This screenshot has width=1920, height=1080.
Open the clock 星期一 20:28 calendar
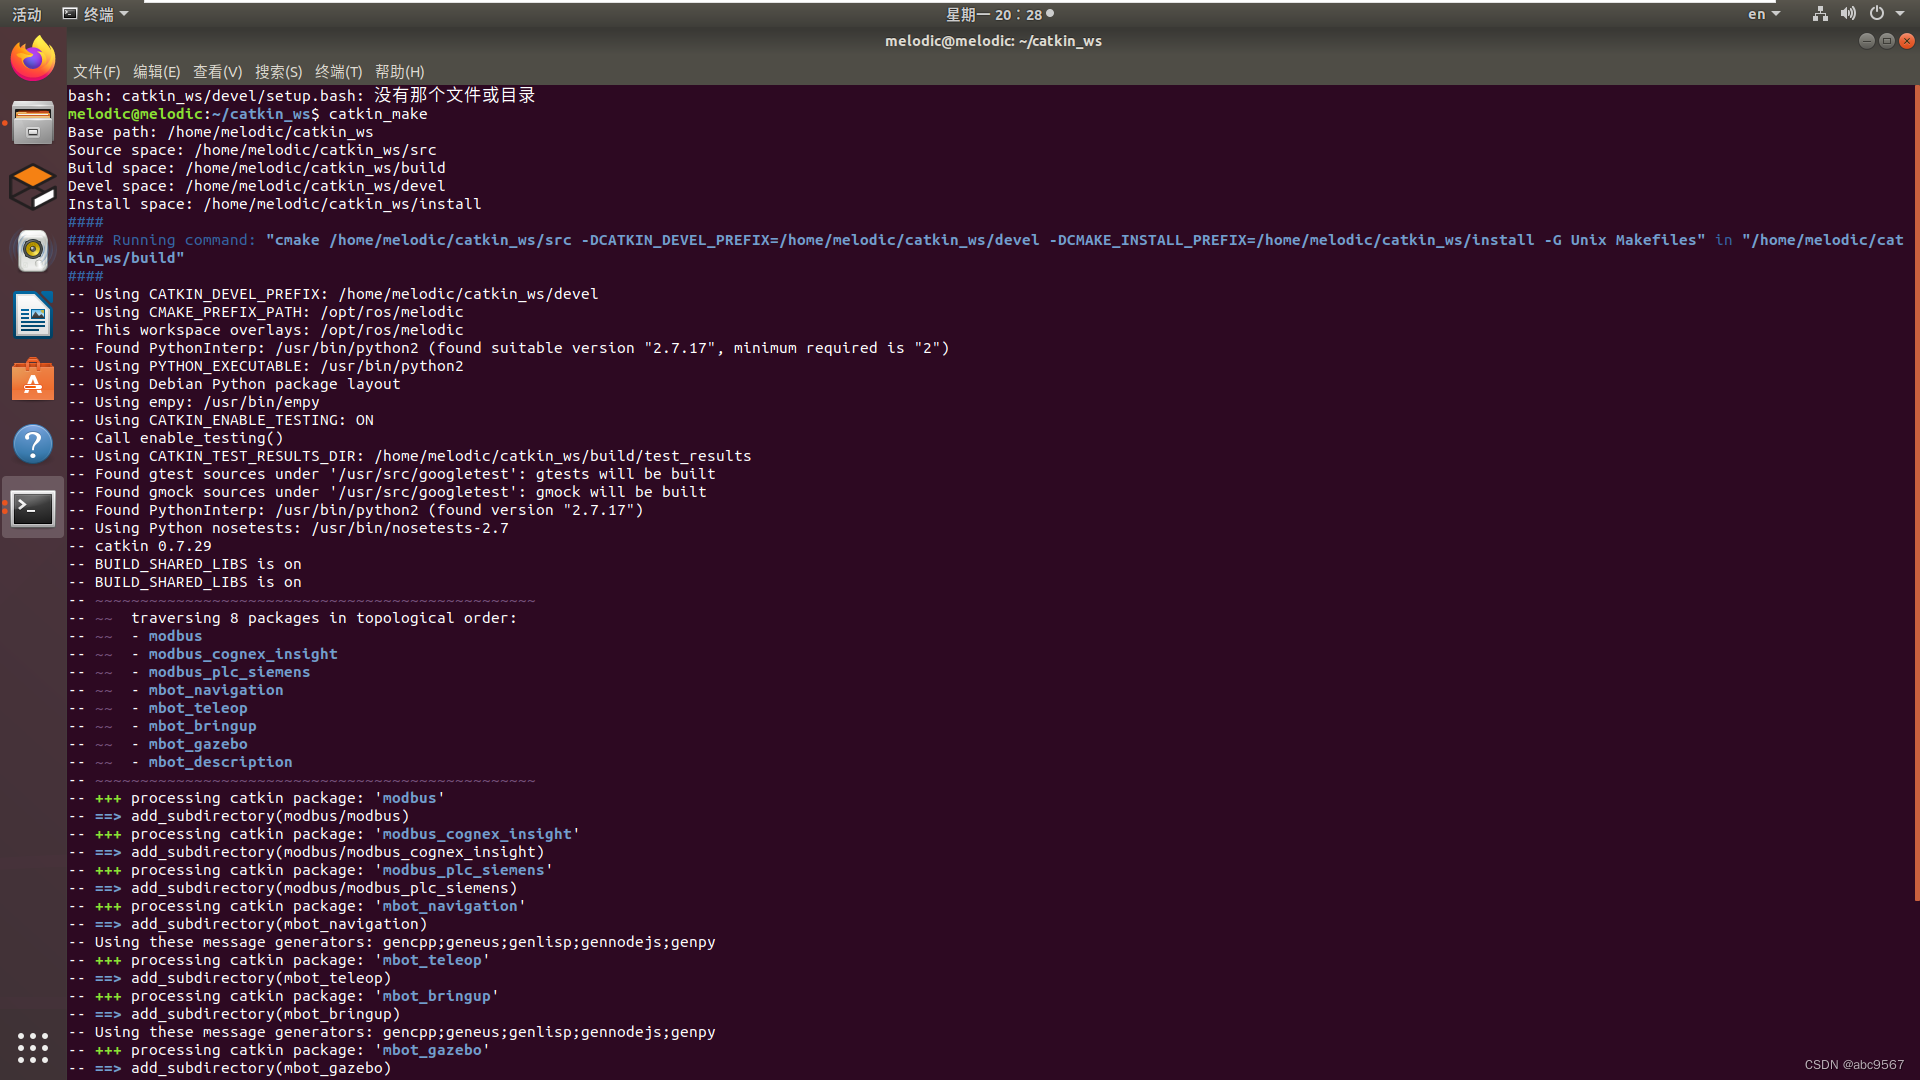999,14
